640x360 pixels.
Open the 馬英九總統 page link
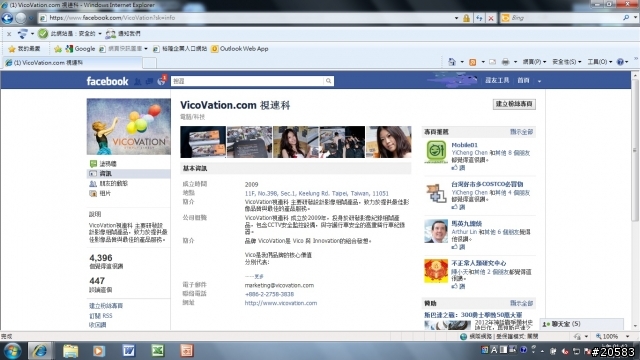[x=467, y=224]
